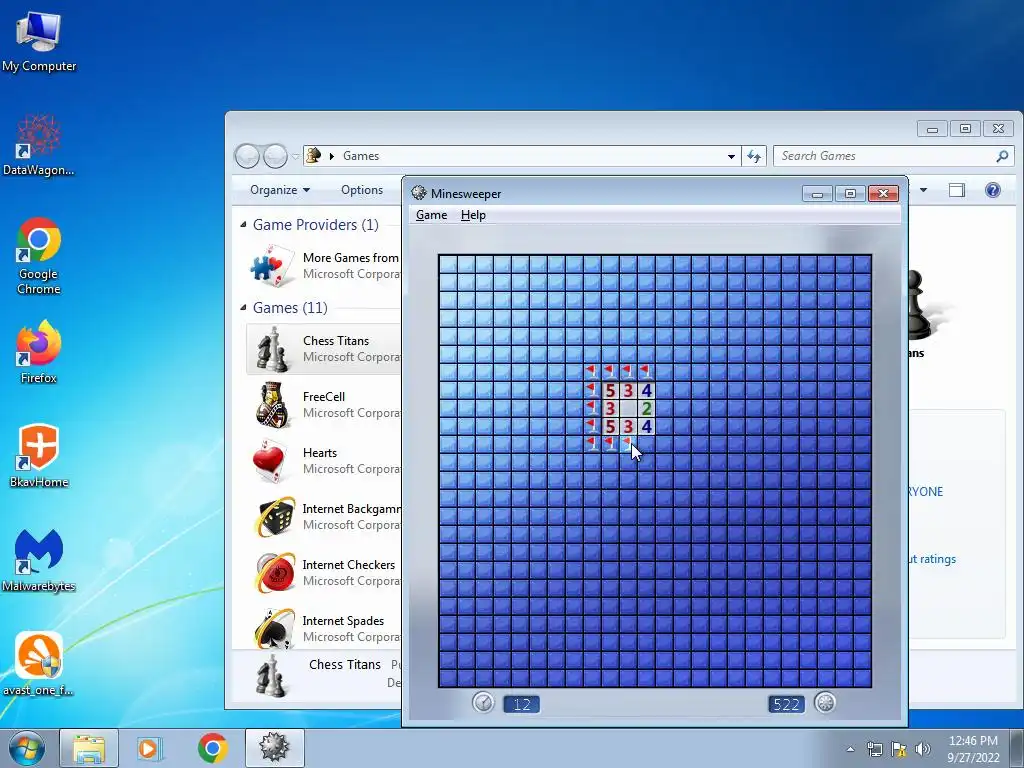
Task: Select More Games from Microsoft entry
Action: [323, 266]
